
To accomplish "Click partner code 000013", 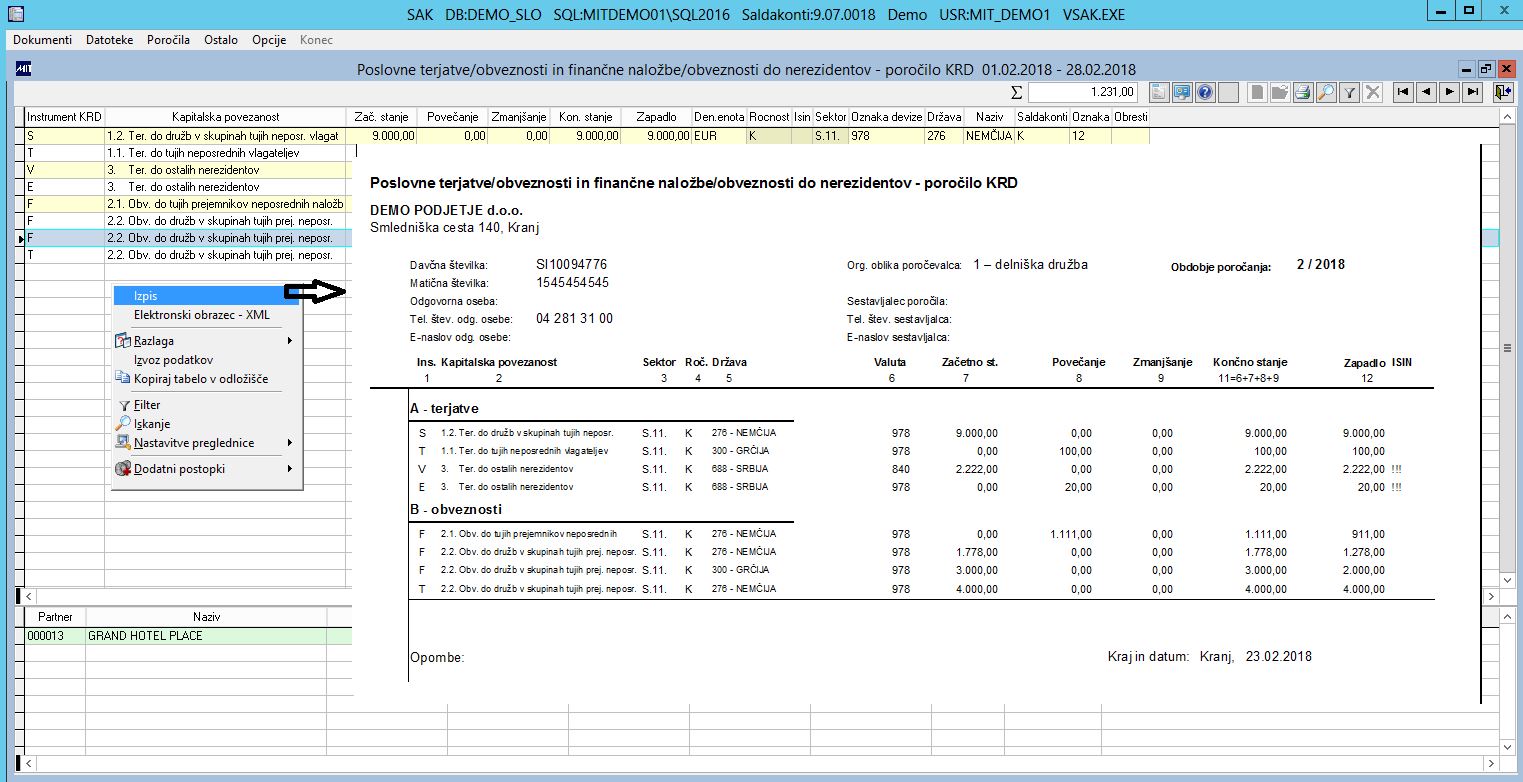I will click(x=55, y=636).
